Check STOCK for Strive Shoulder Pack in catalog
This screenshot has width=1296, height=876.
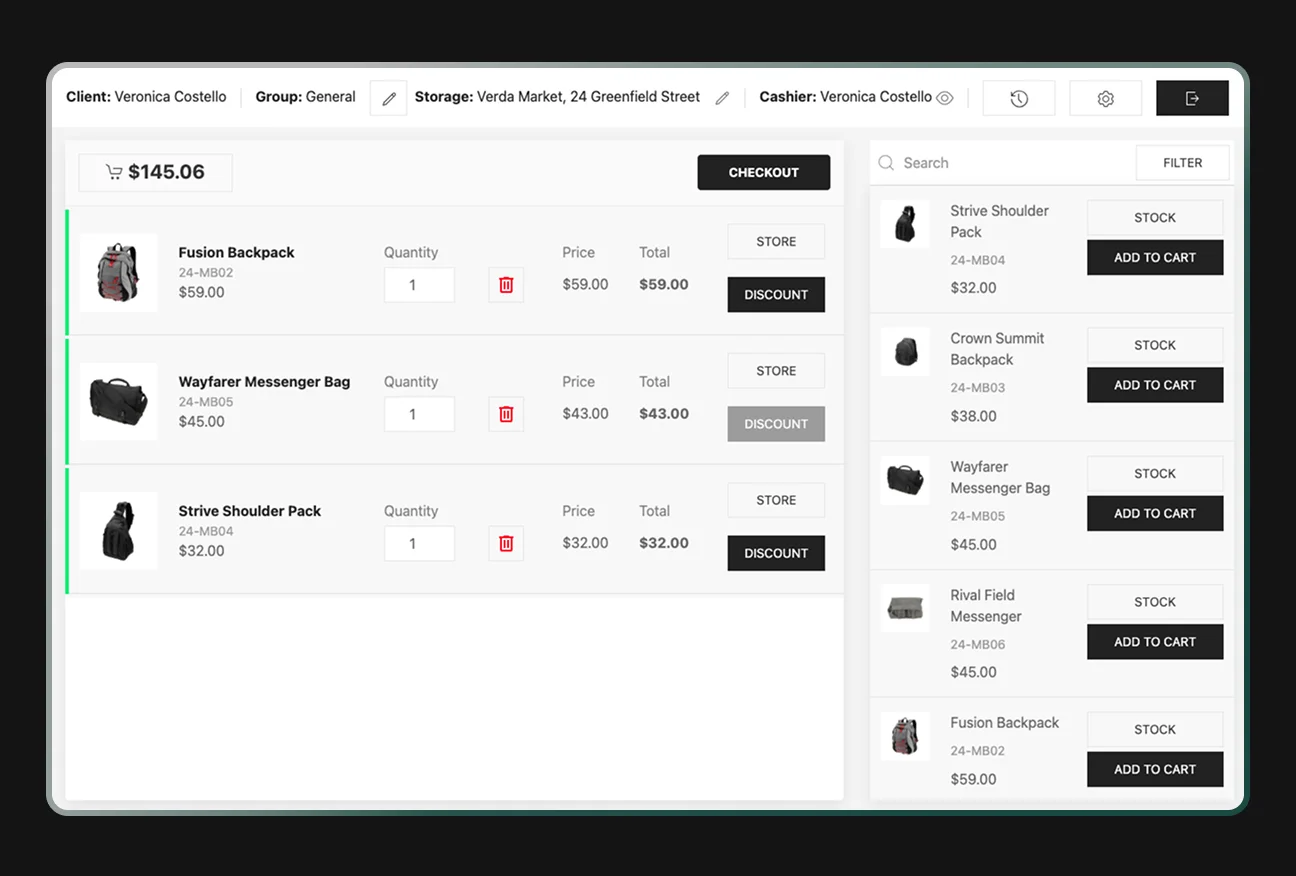pyautogui.click(x=1155, y=218)
